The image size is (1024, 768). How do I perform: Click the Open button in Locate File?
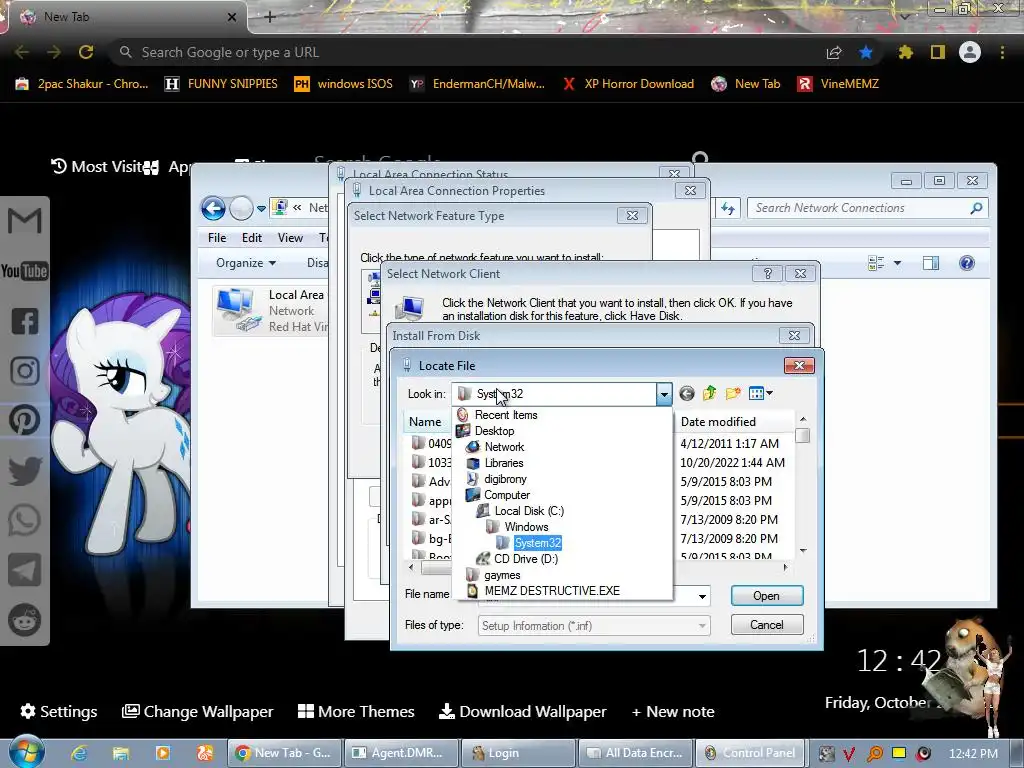767,596
